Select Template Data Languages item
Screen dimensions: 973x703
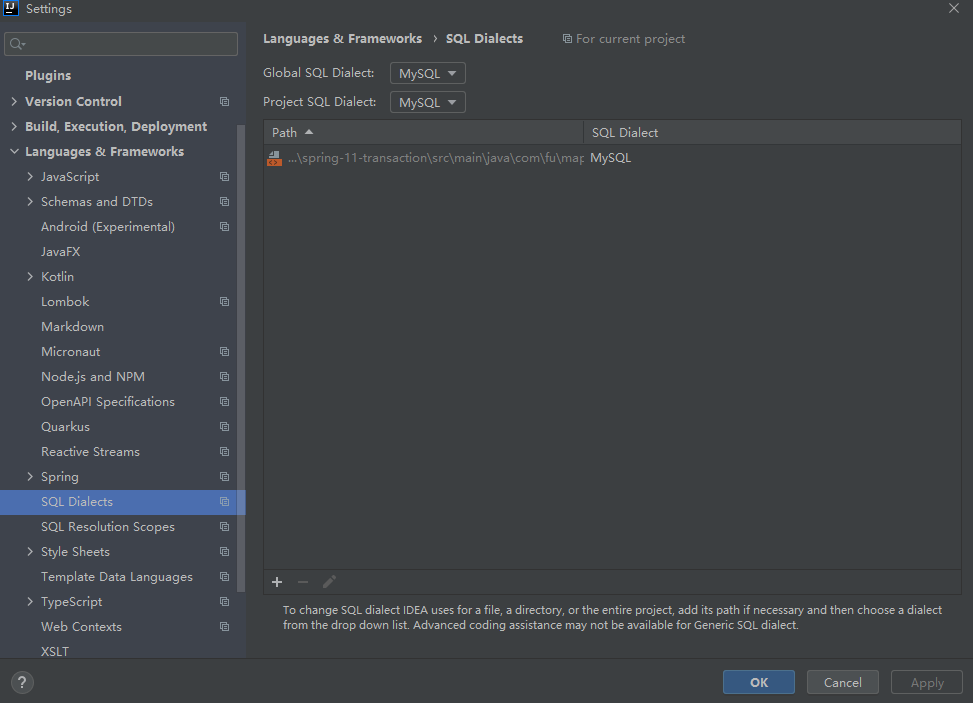coord(117,577)
